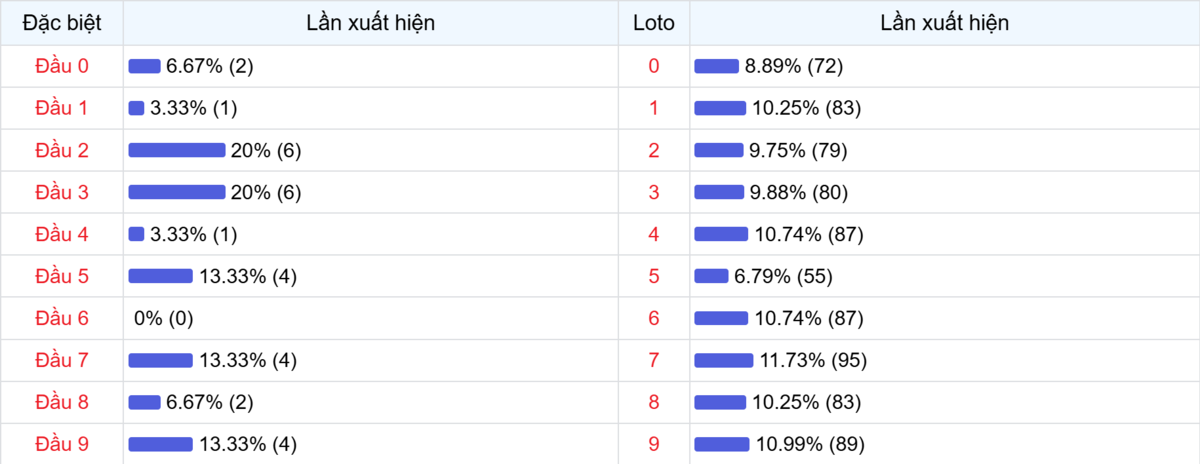Click the "Đặc biệt" column header
1200x464 pixels.
(62, 23)
